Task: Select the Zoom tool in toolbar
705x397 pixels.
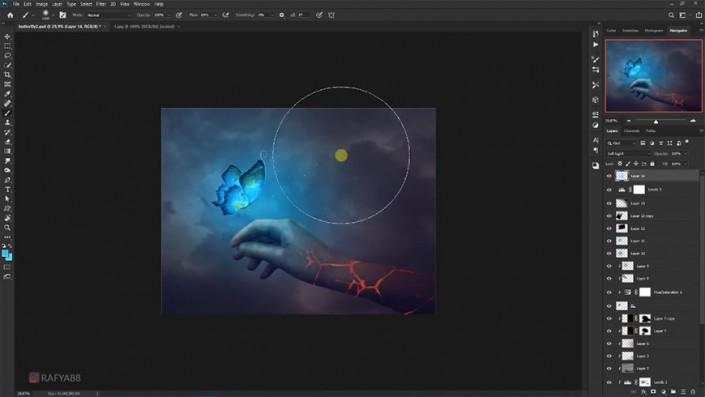Action: (7, 227)
